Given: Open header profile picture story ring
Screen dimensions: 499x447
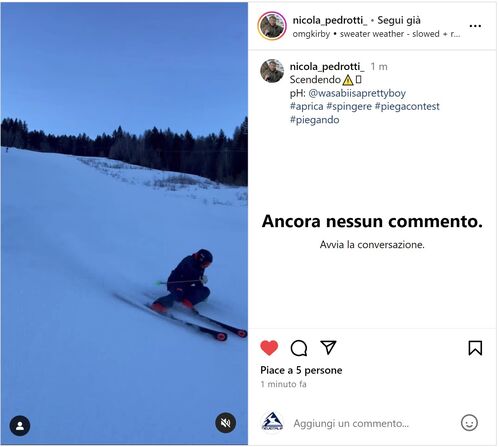Looking at the screenshot, I should (272, 26).
